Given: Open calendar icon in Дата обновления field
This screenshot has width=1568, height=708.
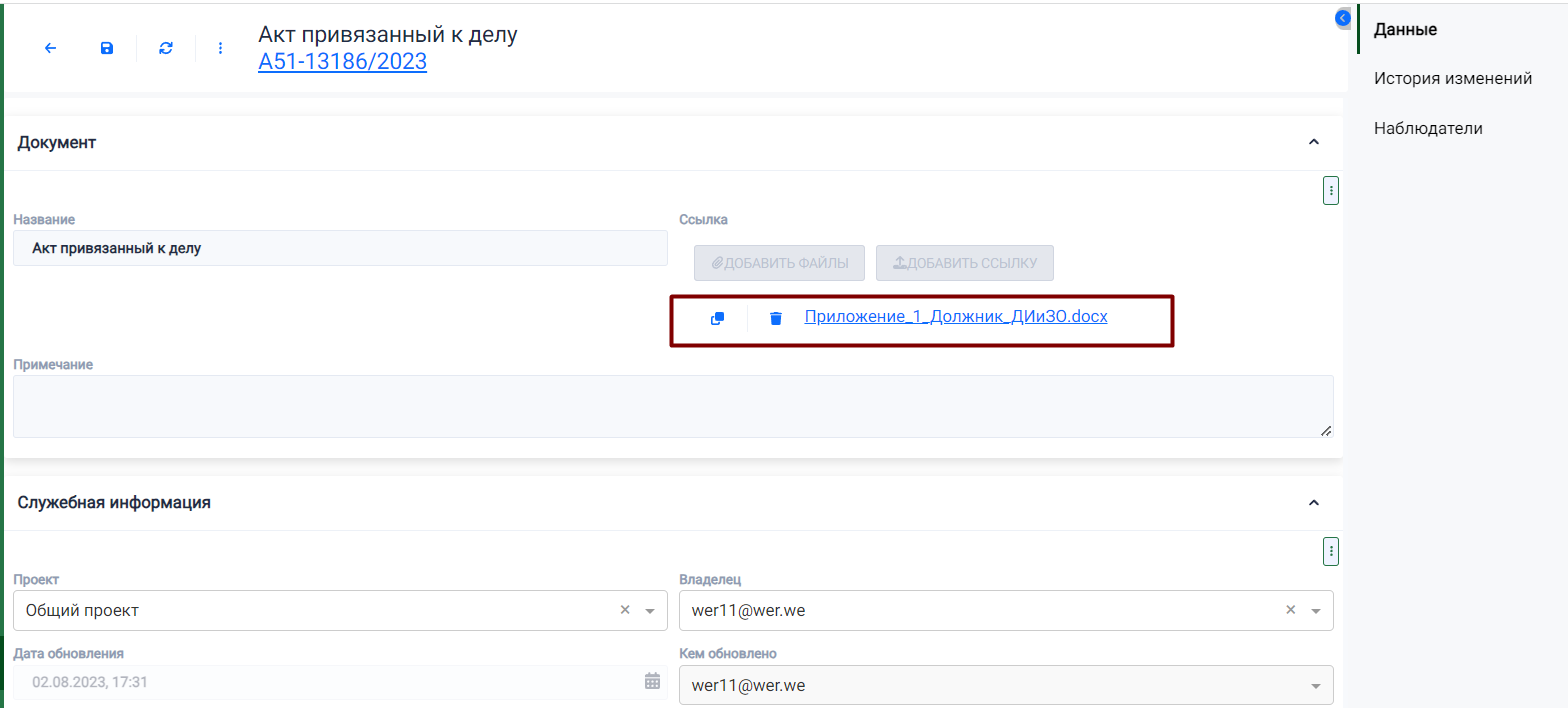Looking at the screenshot, I should tap(652, 682).
